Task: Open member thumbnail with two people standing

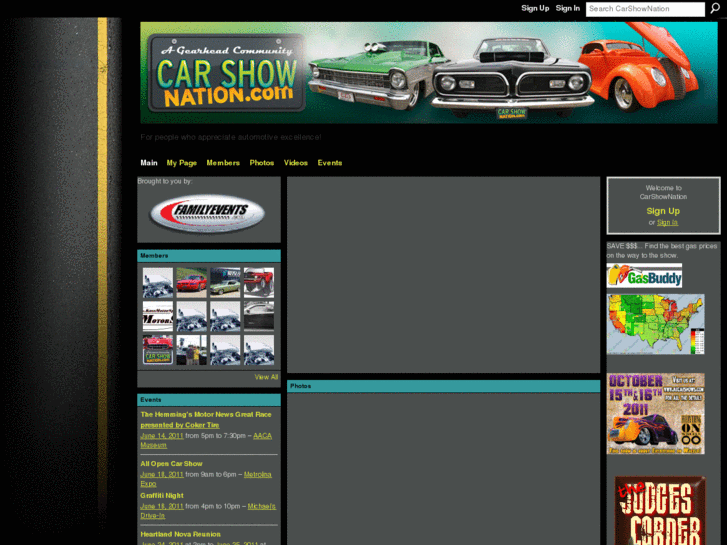Action: [x=191, y=350]
